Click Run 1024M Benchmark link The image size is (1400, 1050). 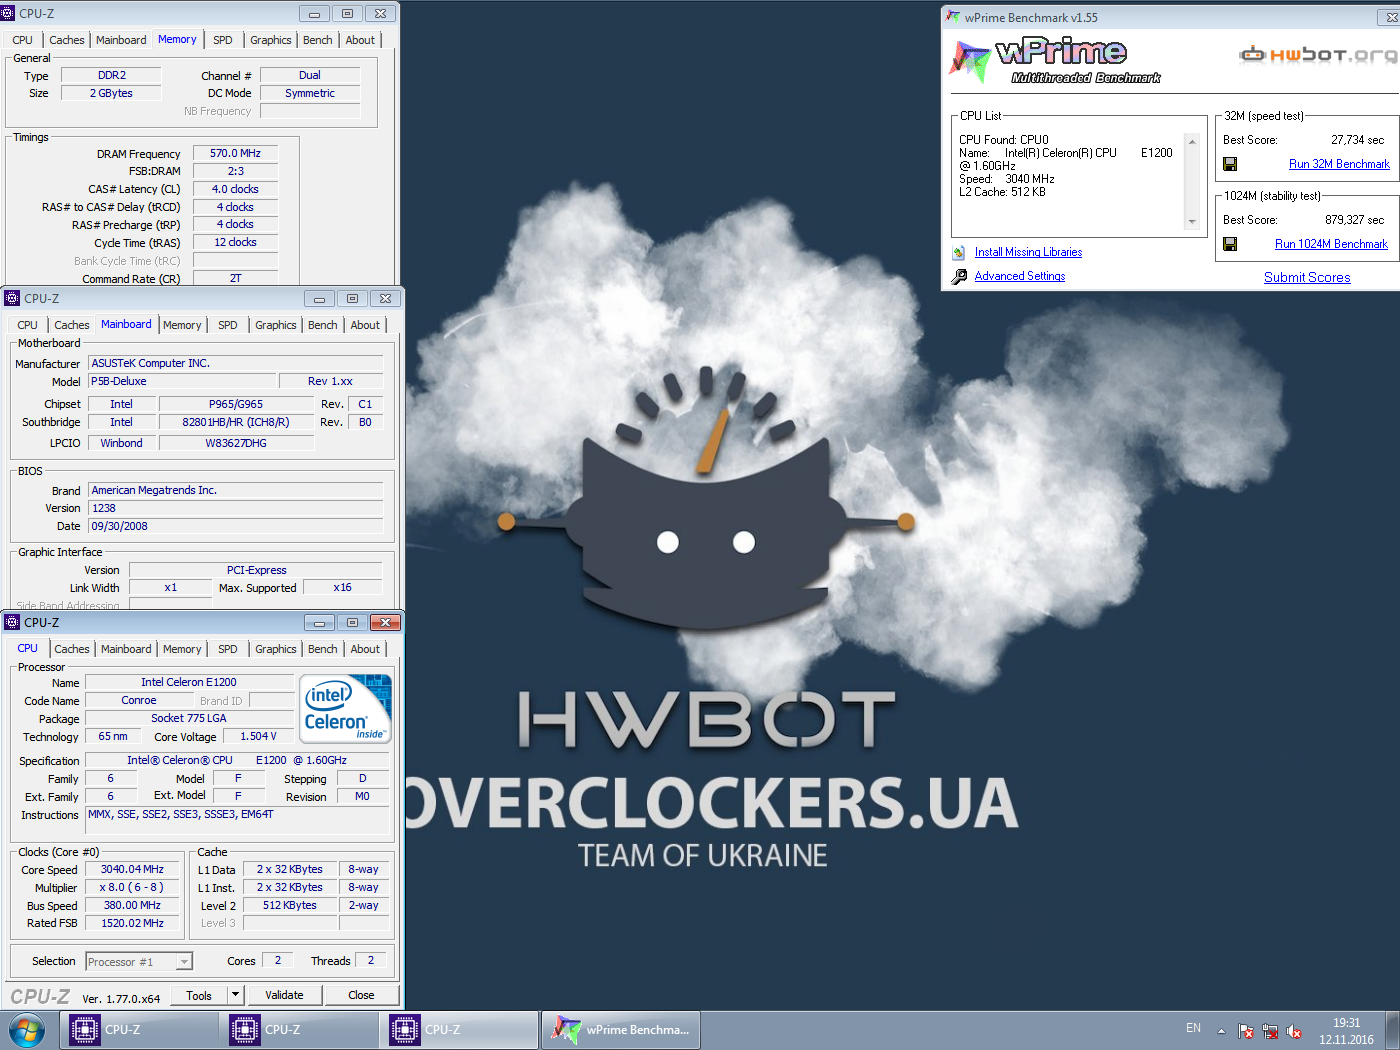(1331, 244)
